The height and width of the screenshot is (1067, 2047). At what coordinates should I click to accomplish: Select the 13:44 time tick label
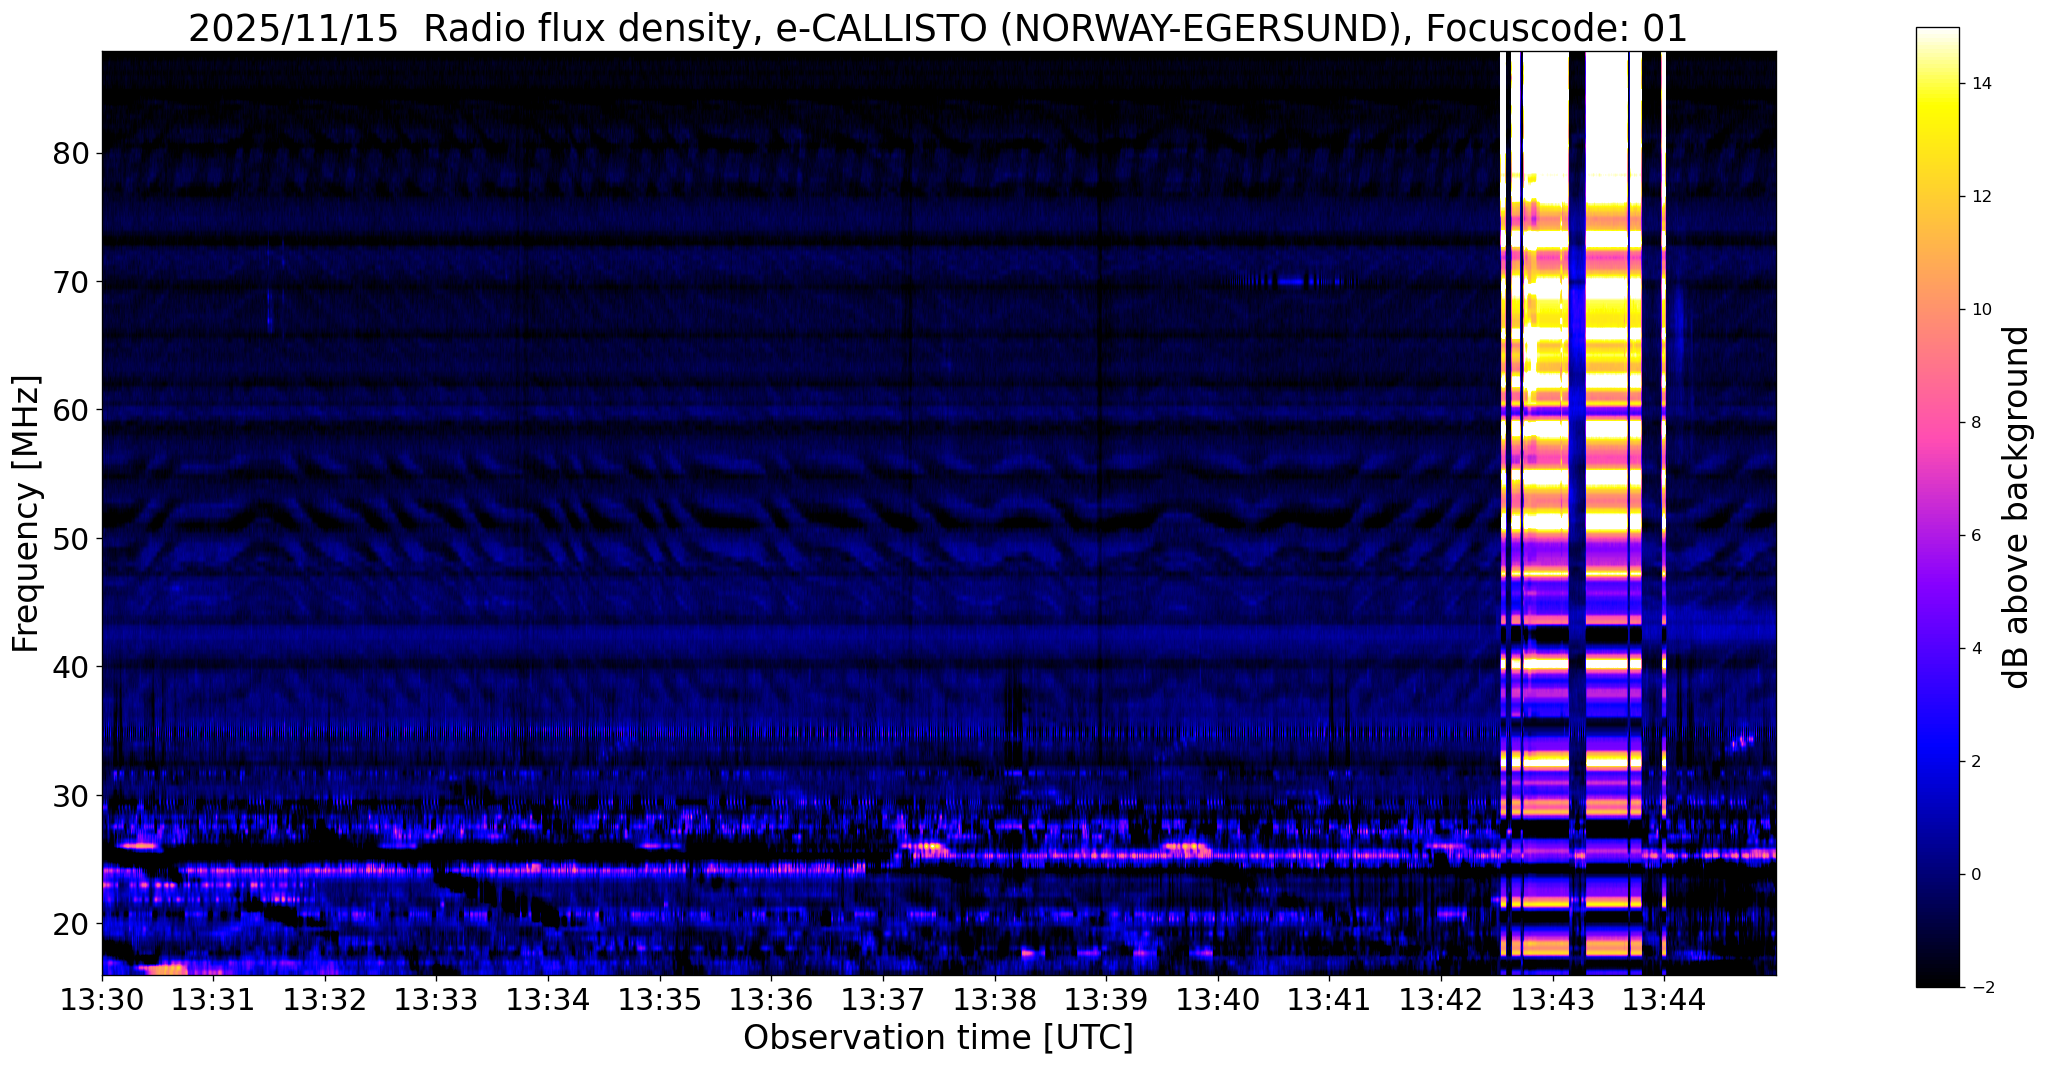tap(1664, 999)
